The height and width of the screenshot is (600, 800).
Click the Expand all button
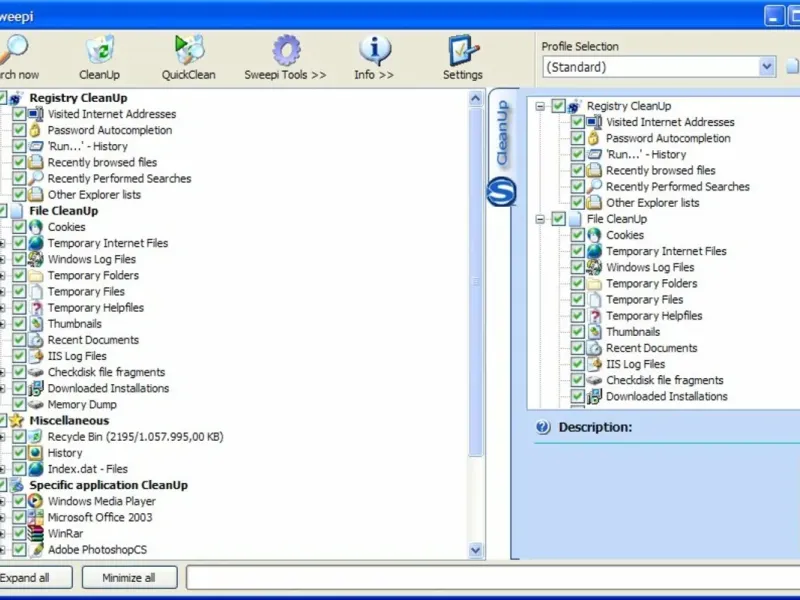[x=35, y=578]
